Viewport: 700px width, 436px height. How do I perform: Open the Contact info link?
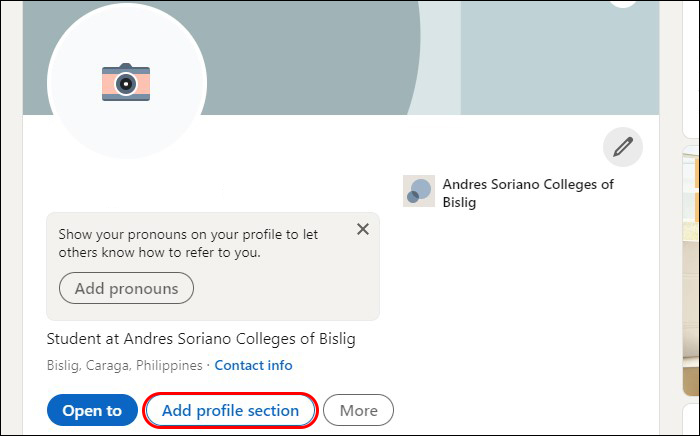[253, 365]
